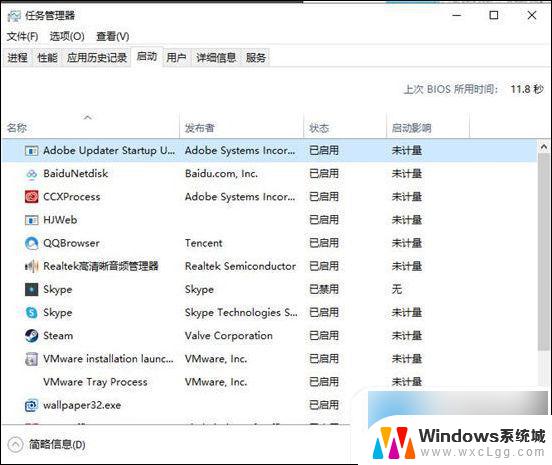Image resolution: width=552 pixels, height=465 pixels.
Task: Click the dark Skype icon in disabled row
Action: point(31,289)
